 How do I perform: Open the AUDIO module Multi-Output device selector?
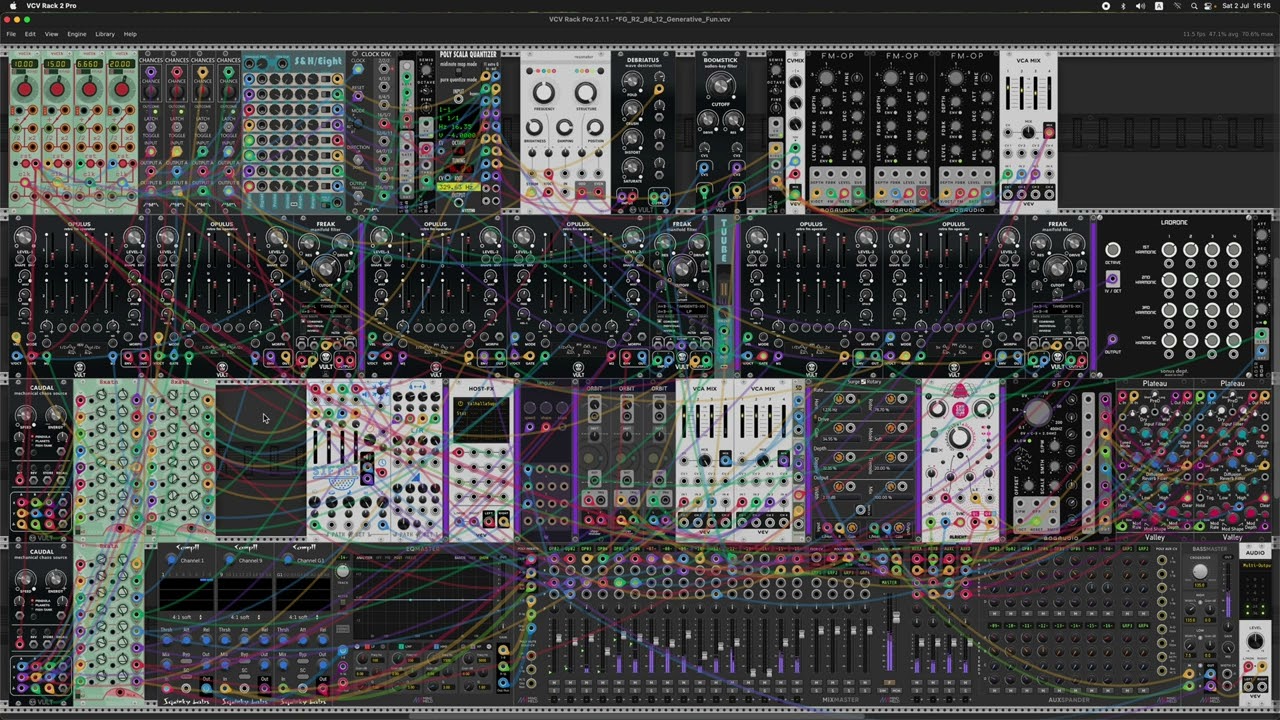(x=1255, y=565)
